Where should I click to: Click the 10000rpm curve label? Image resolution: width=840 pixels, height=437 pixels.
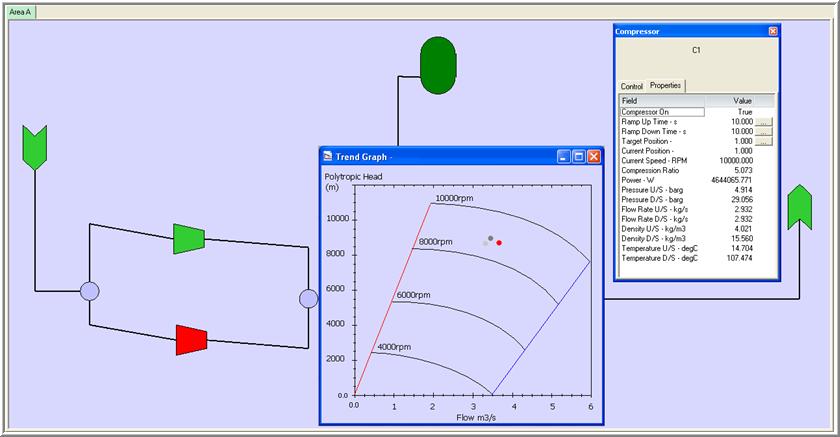[454, 198]
